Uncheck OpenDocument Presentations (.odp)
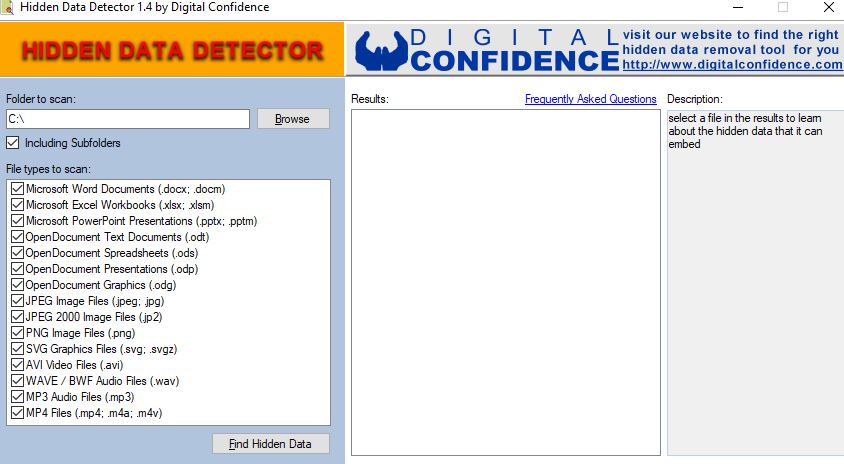 [x=17, y=269]
